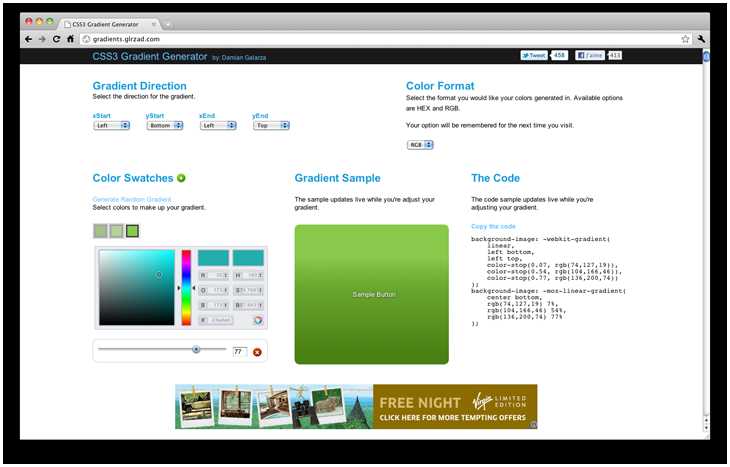Click the CSS3 Gradient Generator site title
730x467 pixels.
pyautogui.click(x=149, y=56)
